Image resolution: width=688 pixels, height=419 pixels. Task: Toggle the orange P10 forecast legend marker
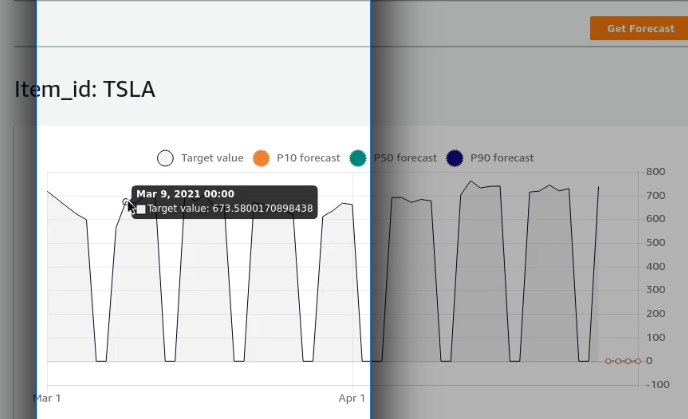click(262, 158)
